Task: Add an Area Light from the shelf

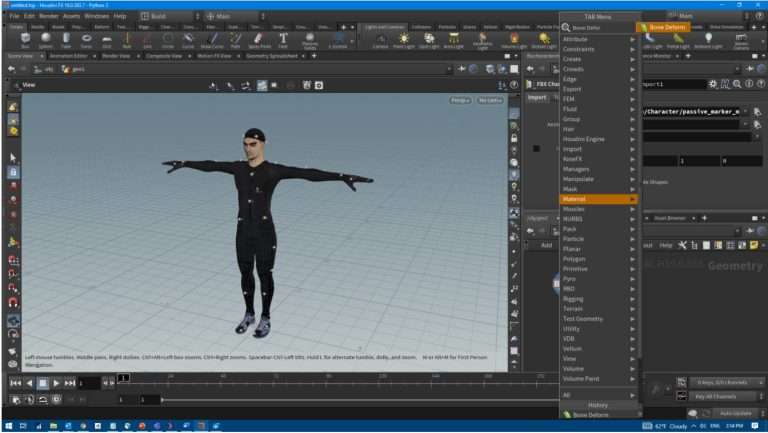Action: tap(454, 41)
